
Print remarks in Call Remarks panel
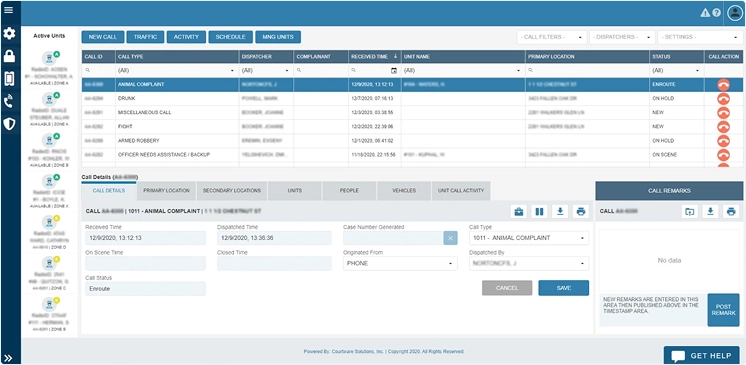(731, 212)
